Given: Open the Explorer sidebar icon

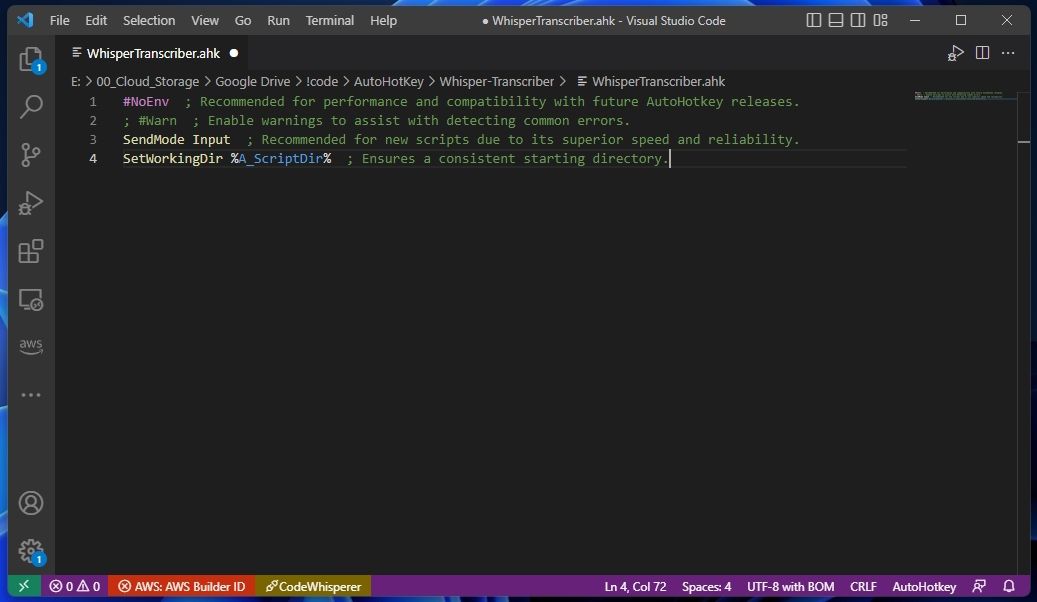Looking at the screenshot, I should pos(30,60).
